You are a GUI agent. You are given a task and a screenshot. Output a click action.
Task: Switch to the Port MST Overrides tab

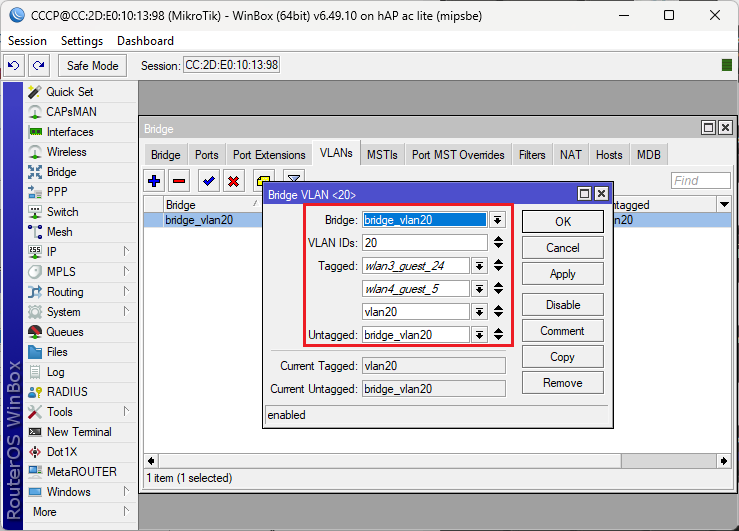point(458,155)
